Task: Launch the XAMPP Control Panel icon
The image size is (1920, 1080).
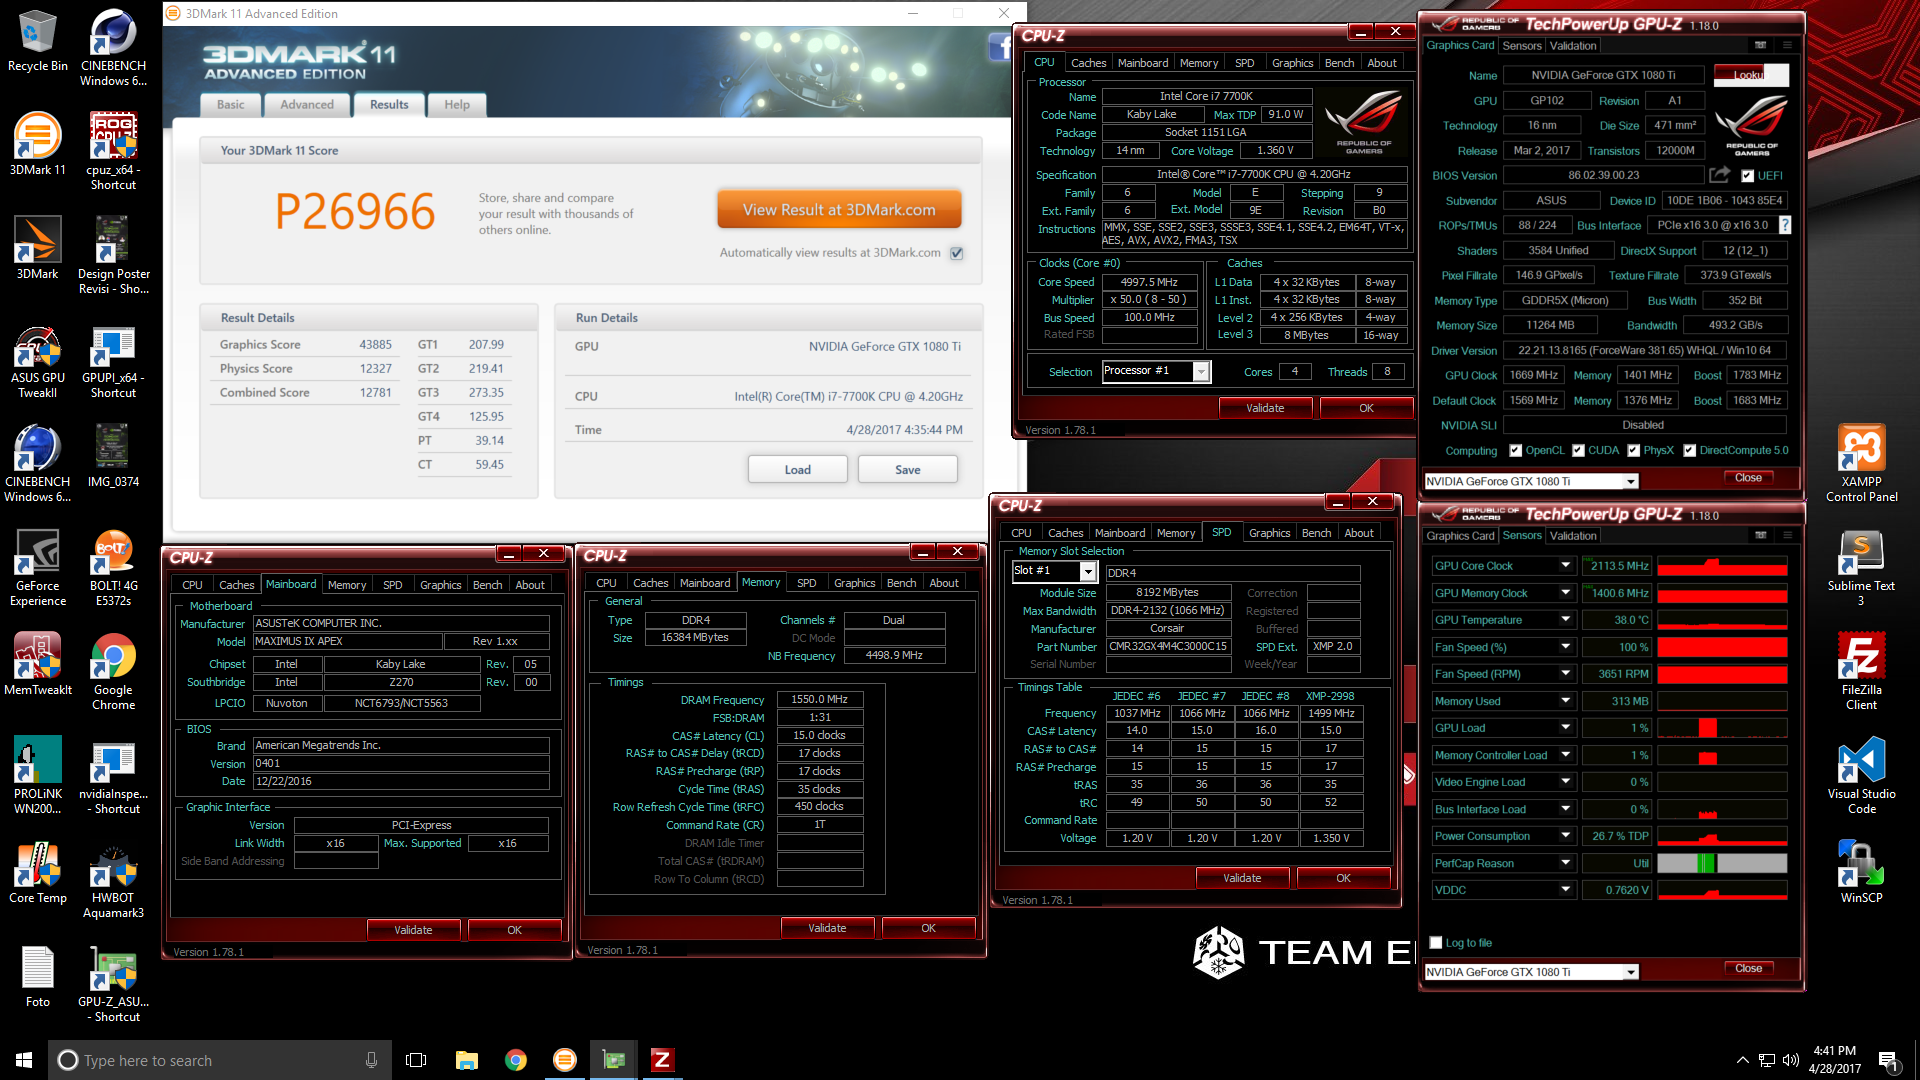Action: (x=1861, y=464)
